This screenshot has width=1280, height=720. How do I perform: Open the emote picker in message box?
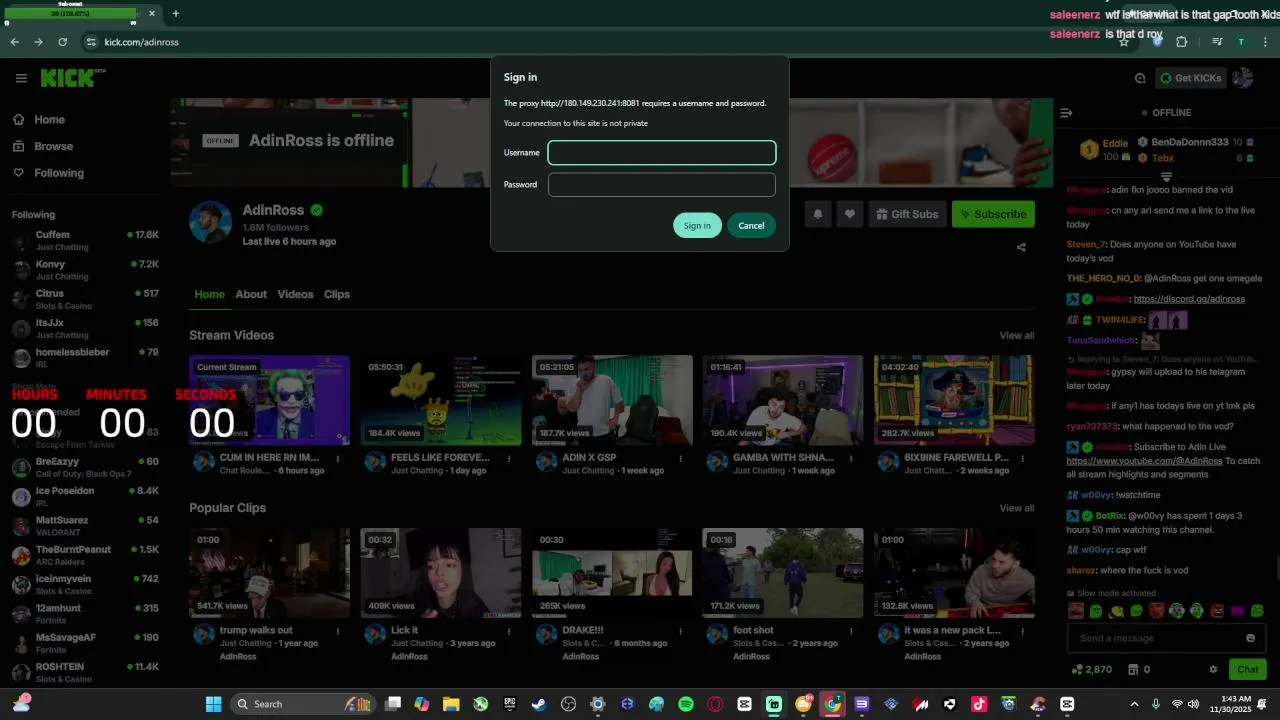1250,638
